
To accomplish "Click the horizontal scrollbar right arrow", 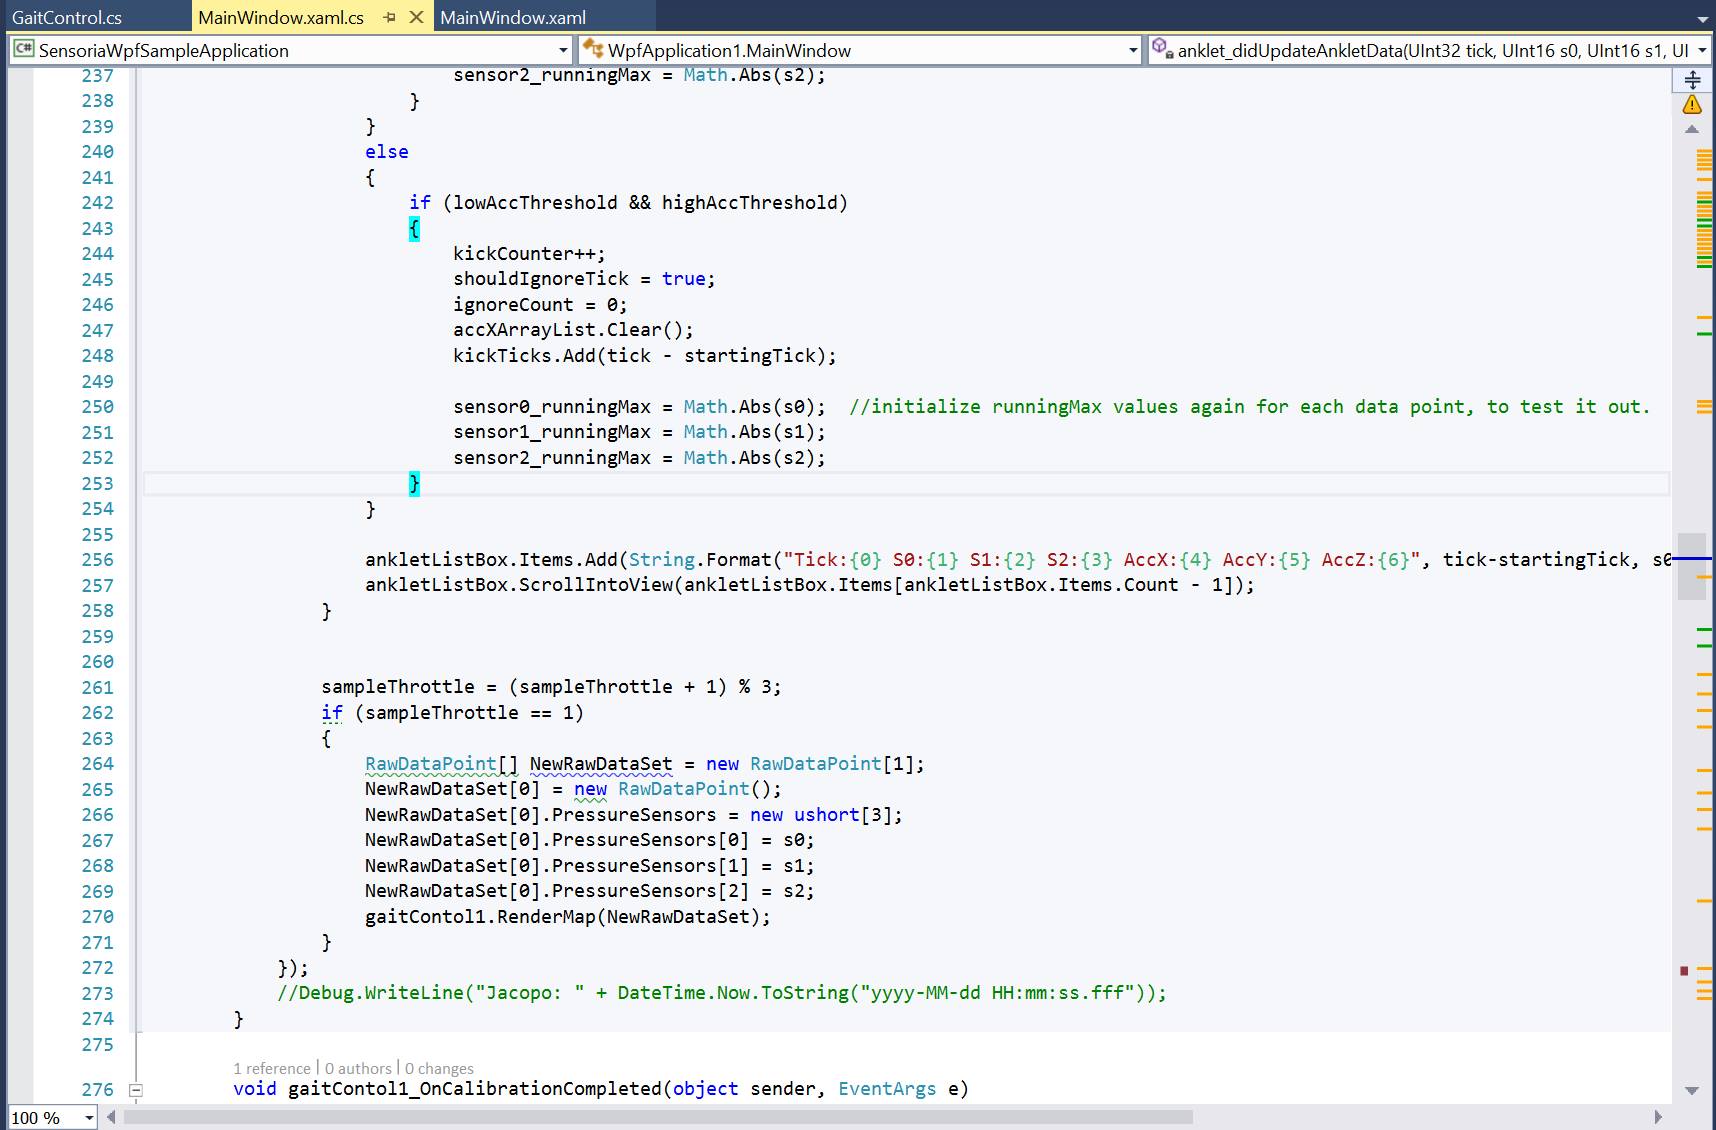I will pos(1658,1117).
